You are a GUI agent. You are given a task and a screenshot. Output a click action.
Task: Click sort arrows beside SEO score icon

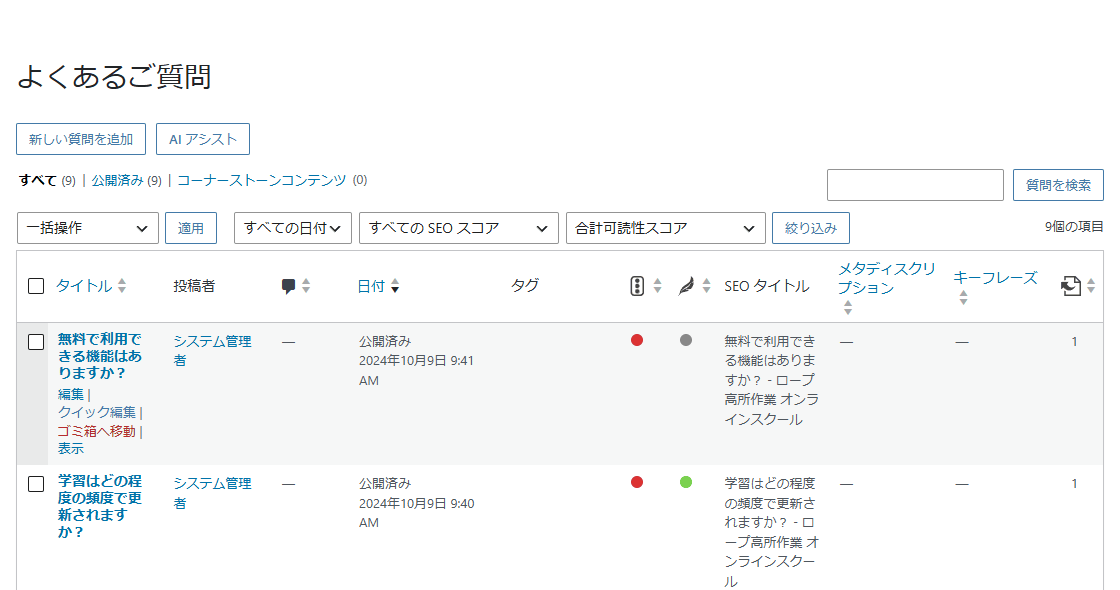657,286
